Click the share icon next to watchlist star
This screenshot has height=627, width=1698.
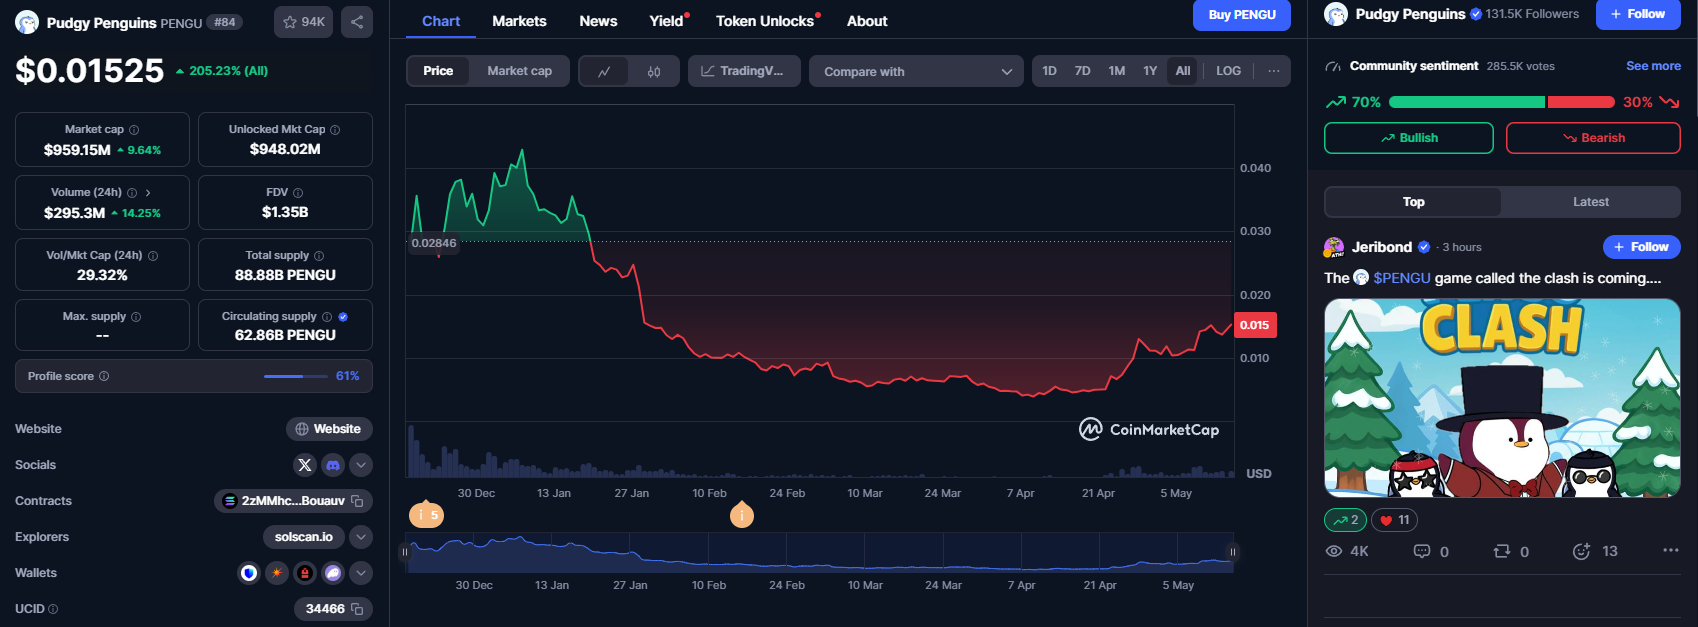[357, 22]
